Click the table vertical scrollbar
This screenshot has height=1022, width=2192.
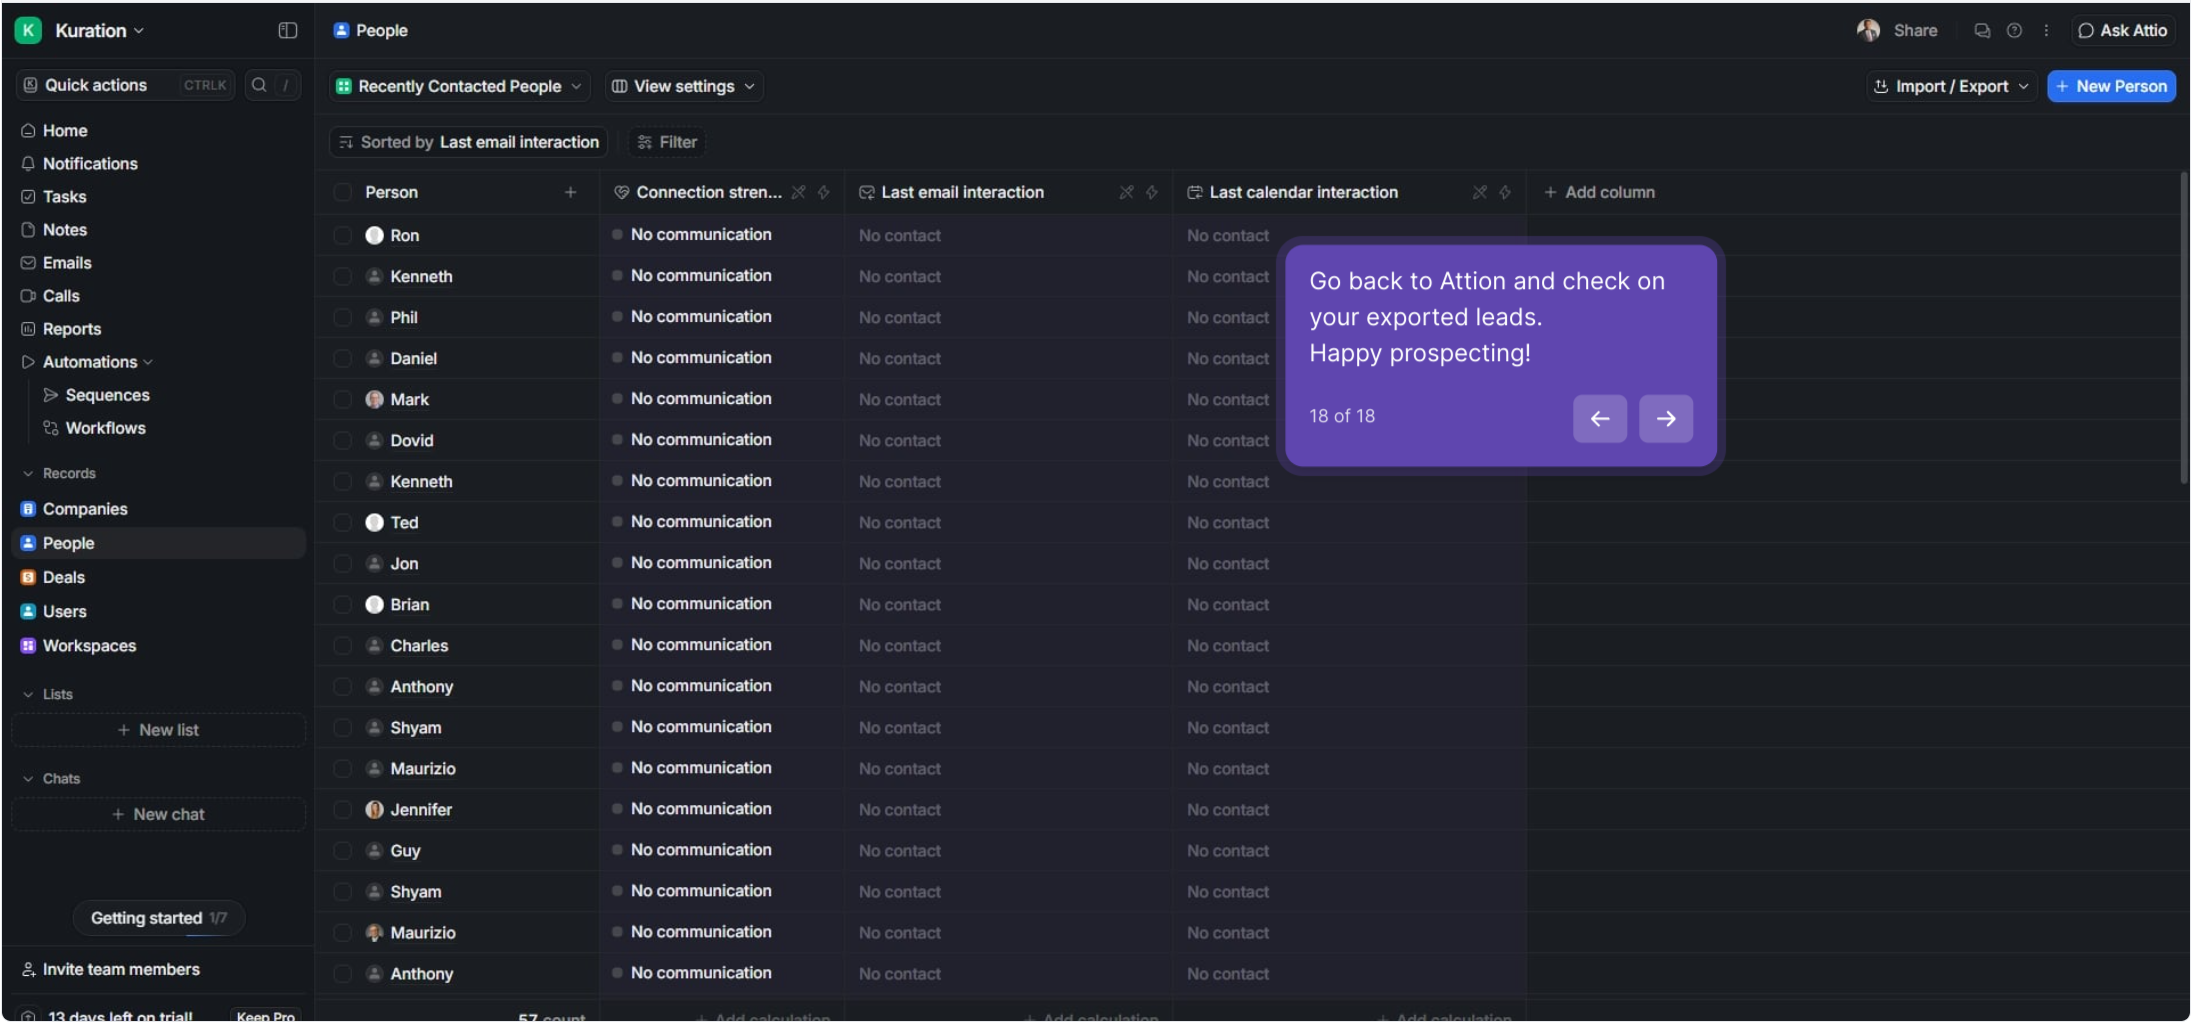point(2183,328)
